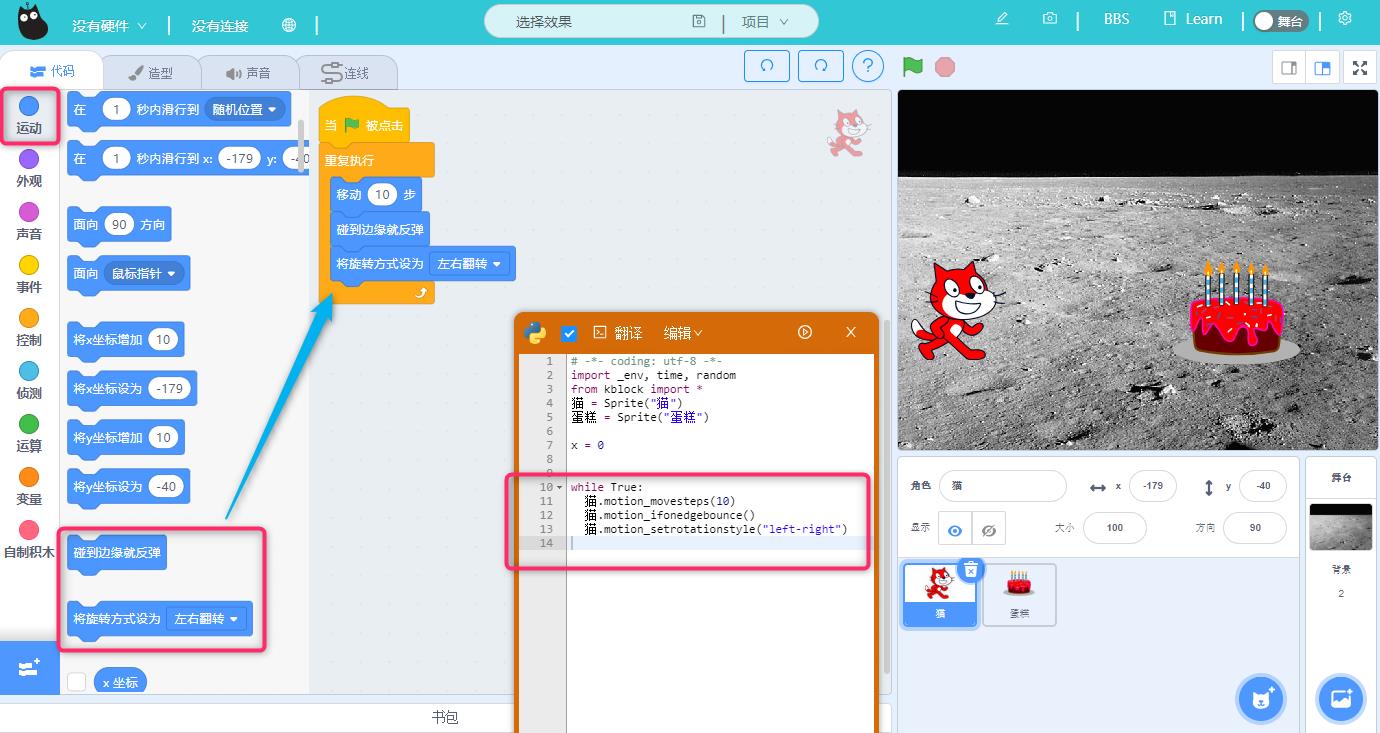Open the 没有硬件 hardware dropdown
Viewport: 1380px width, 733px height.
[x=109, y=25]
